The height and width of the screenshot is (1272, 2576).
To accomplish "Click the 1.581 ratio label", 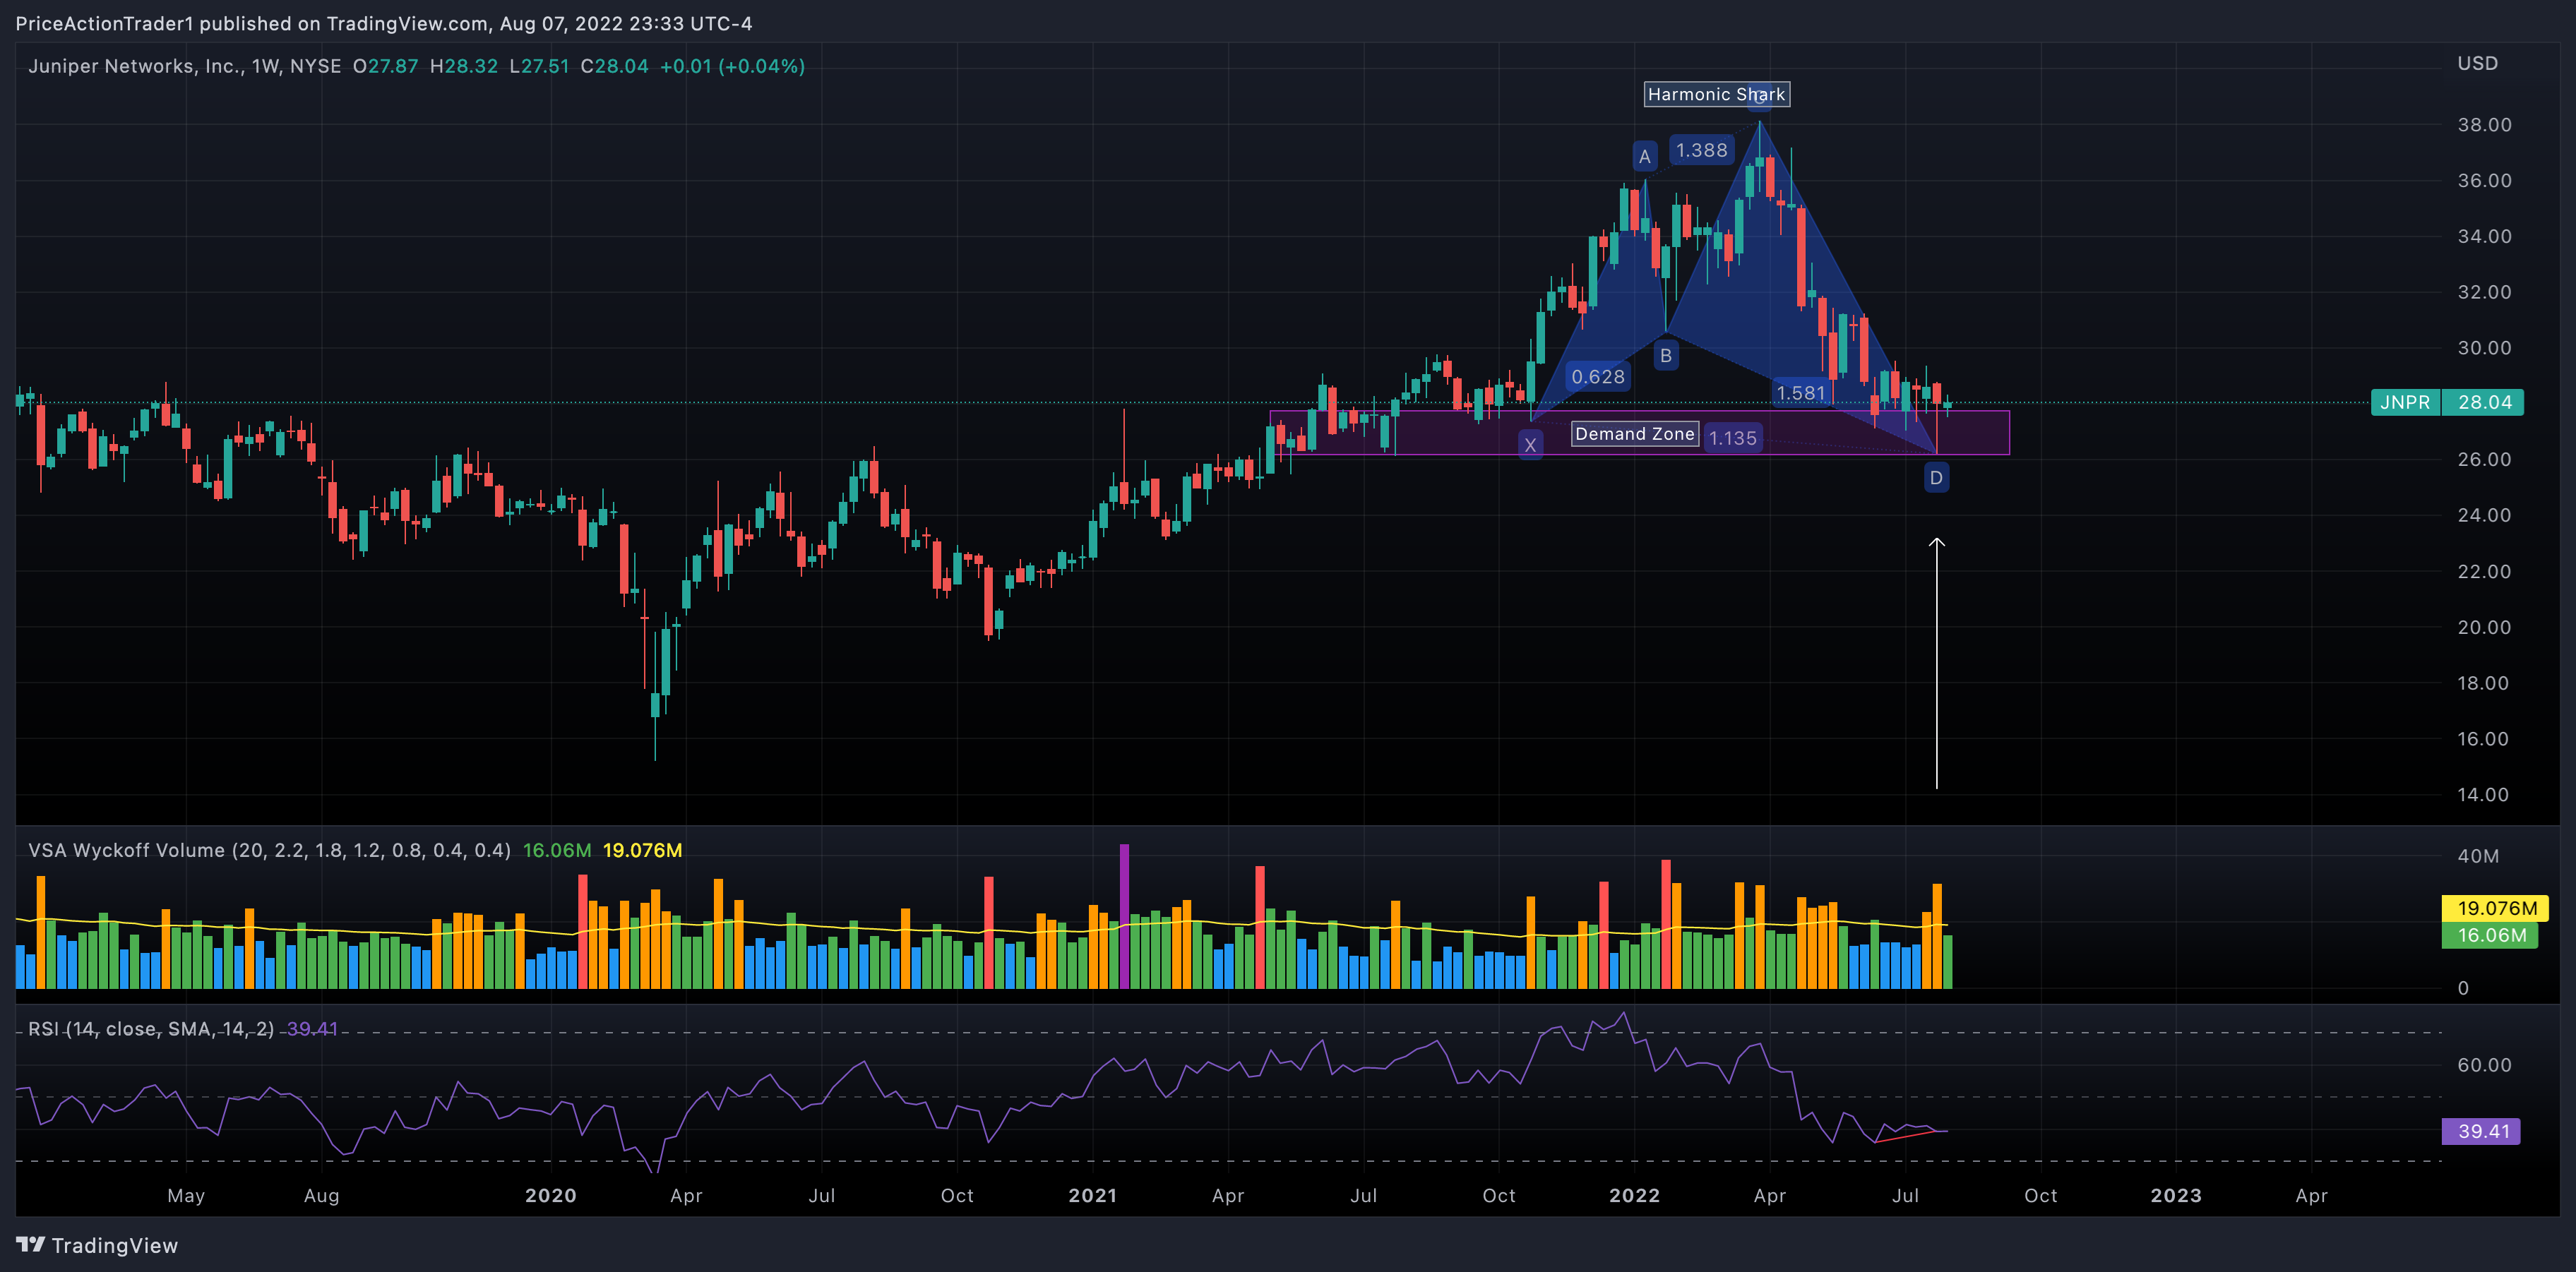I will coord(1801,393).
